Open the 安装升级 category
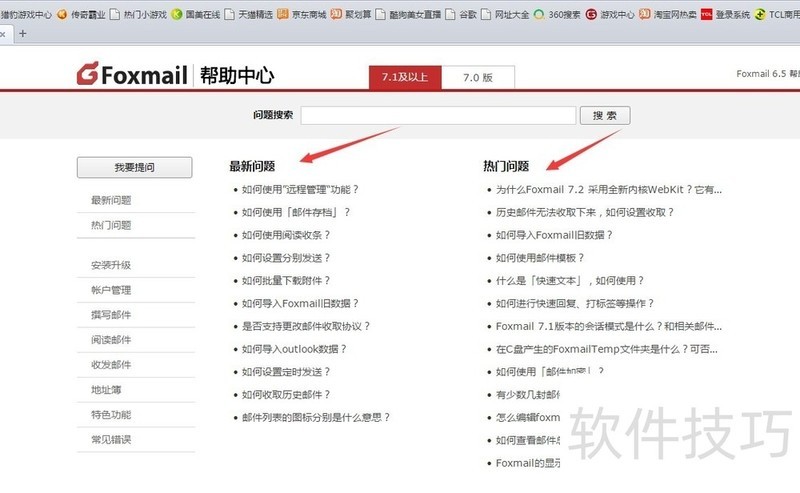 [x=111, y=265]
